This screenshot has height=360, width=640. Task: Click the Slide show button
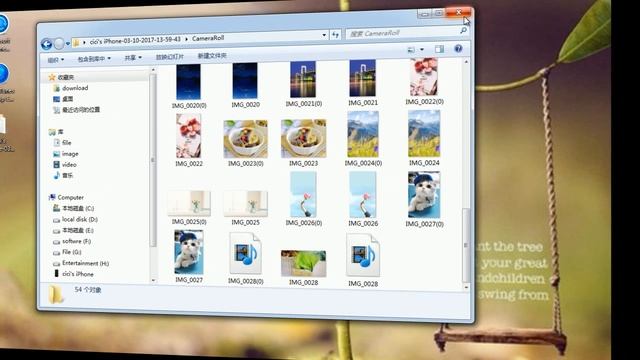click(170, 57)
